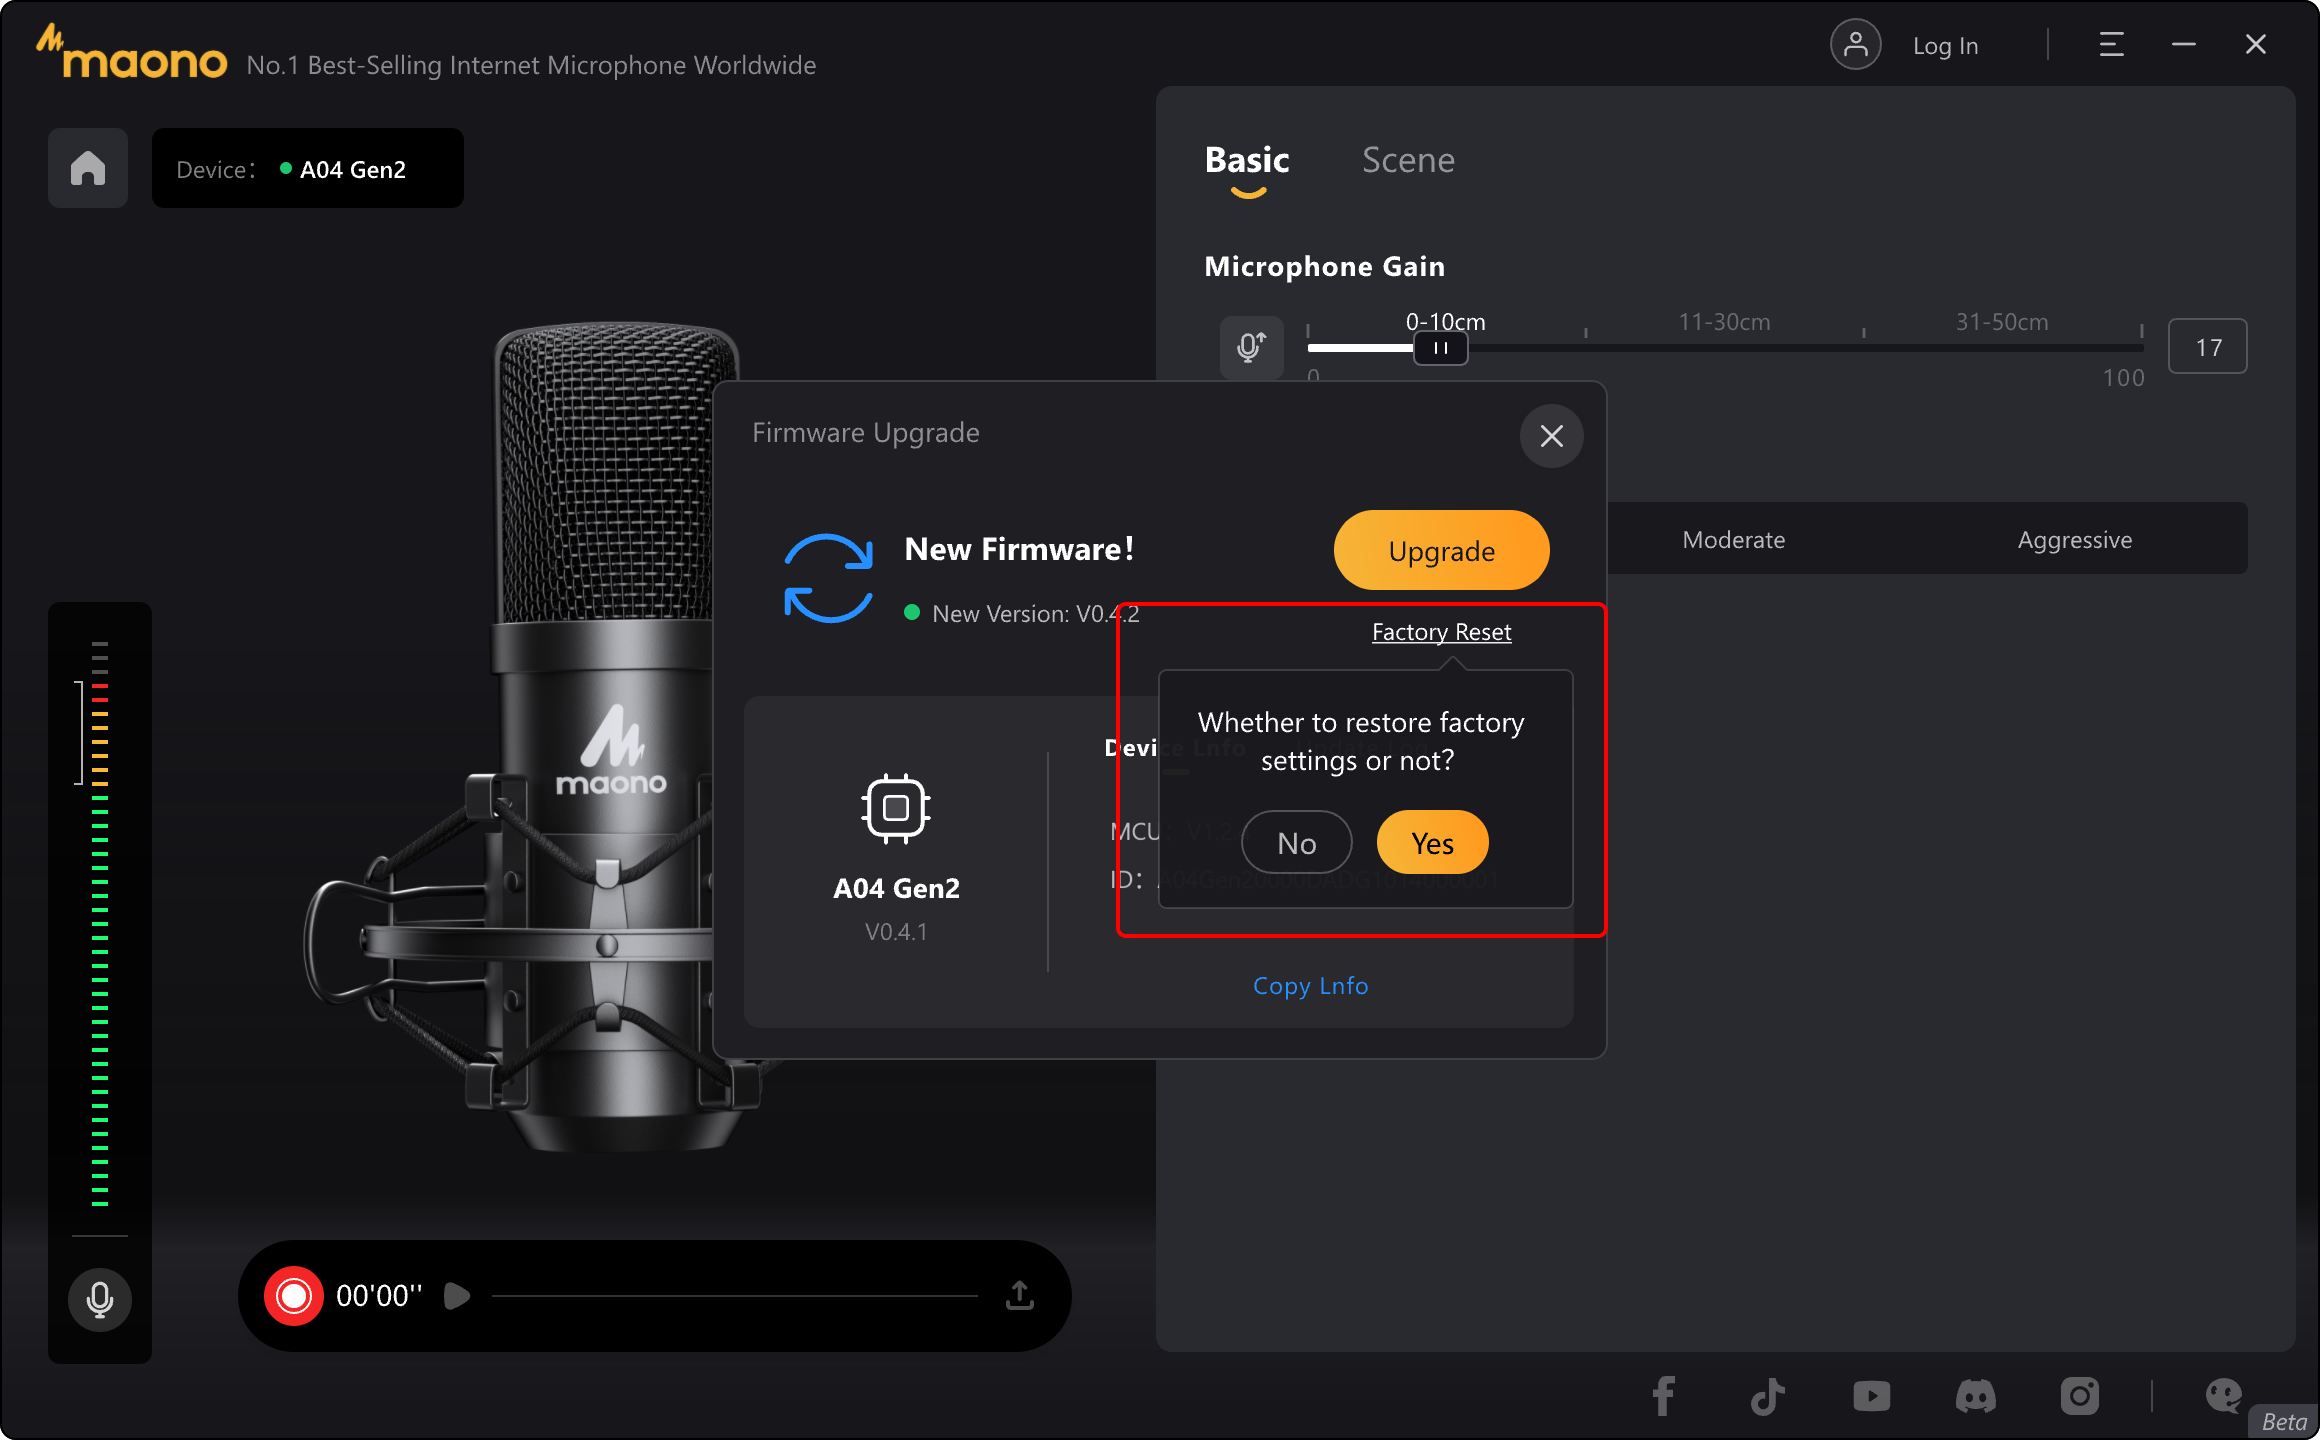Switch to the Basic tab
Image resolution: width=2320 pixels, height=1440 pixels.
pyautogui.click(x=1247, y=160)
